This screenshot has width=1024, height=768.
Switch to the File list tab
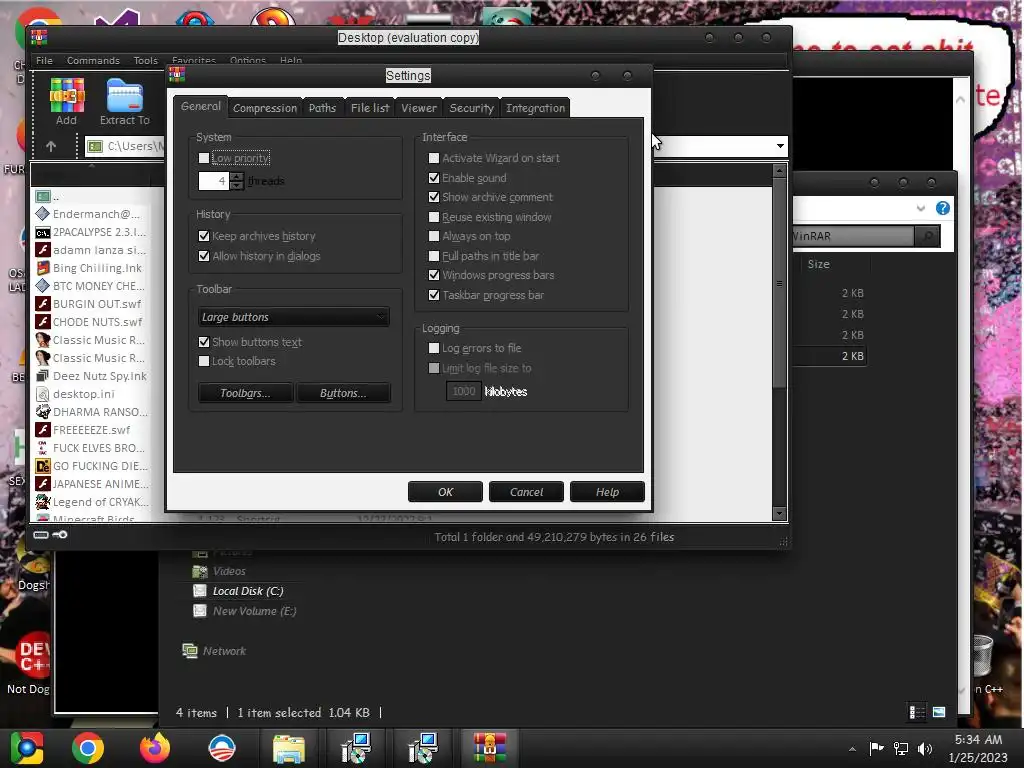(370, 108)
